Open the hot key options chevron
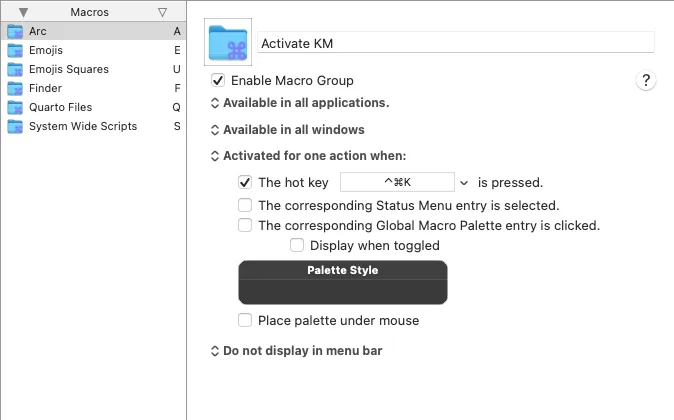This screenshot has height=420, width=674. point(464,183)
